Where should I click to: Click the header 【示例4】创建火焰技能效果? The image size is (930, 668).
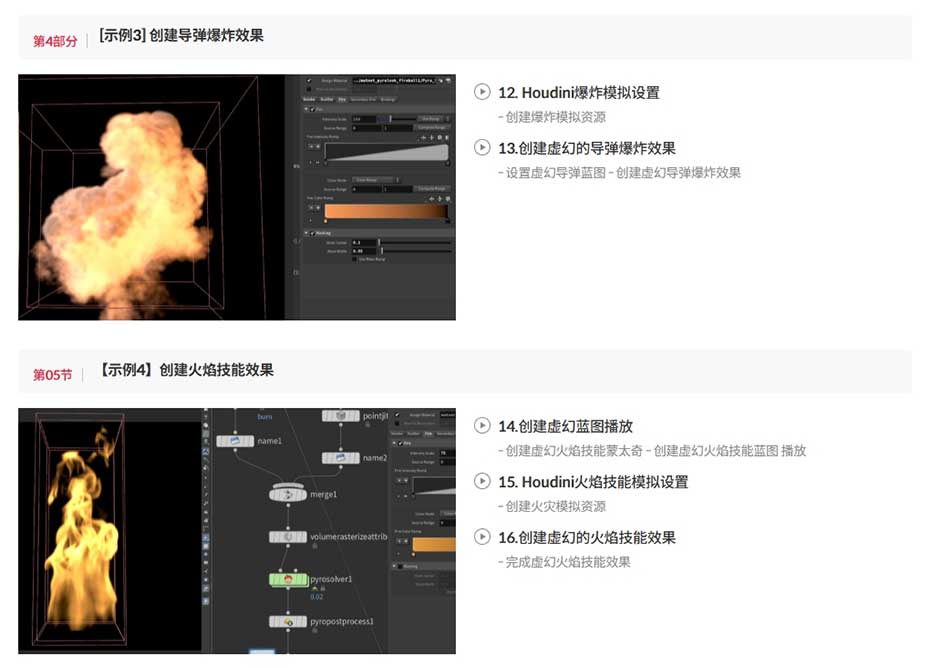[186, 370]
